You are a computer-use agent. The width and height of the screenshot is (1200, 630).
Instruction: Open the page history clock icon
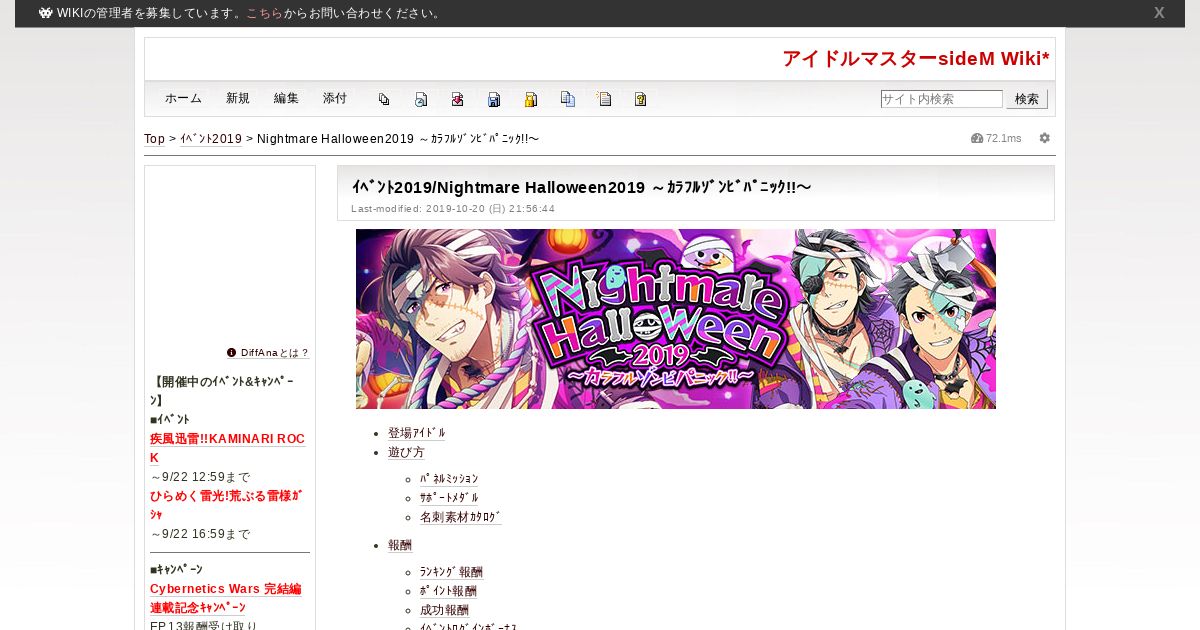[x=421, y=99]
